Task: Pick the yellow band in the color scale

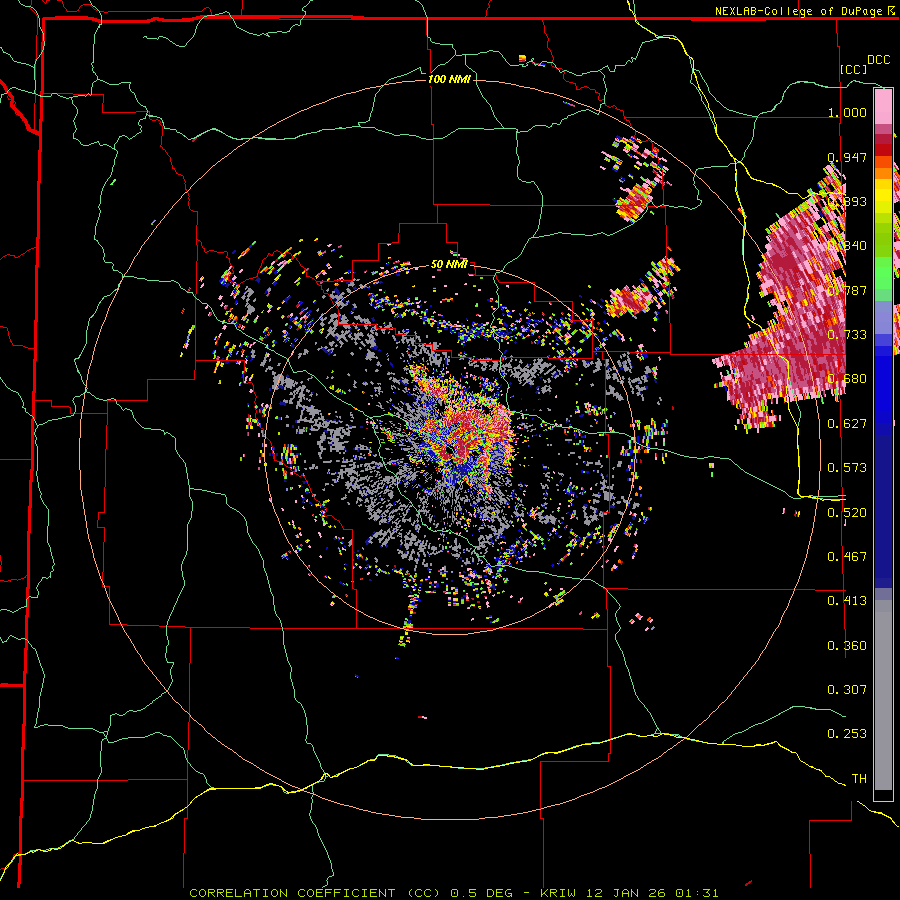Action: click(883, 196)
